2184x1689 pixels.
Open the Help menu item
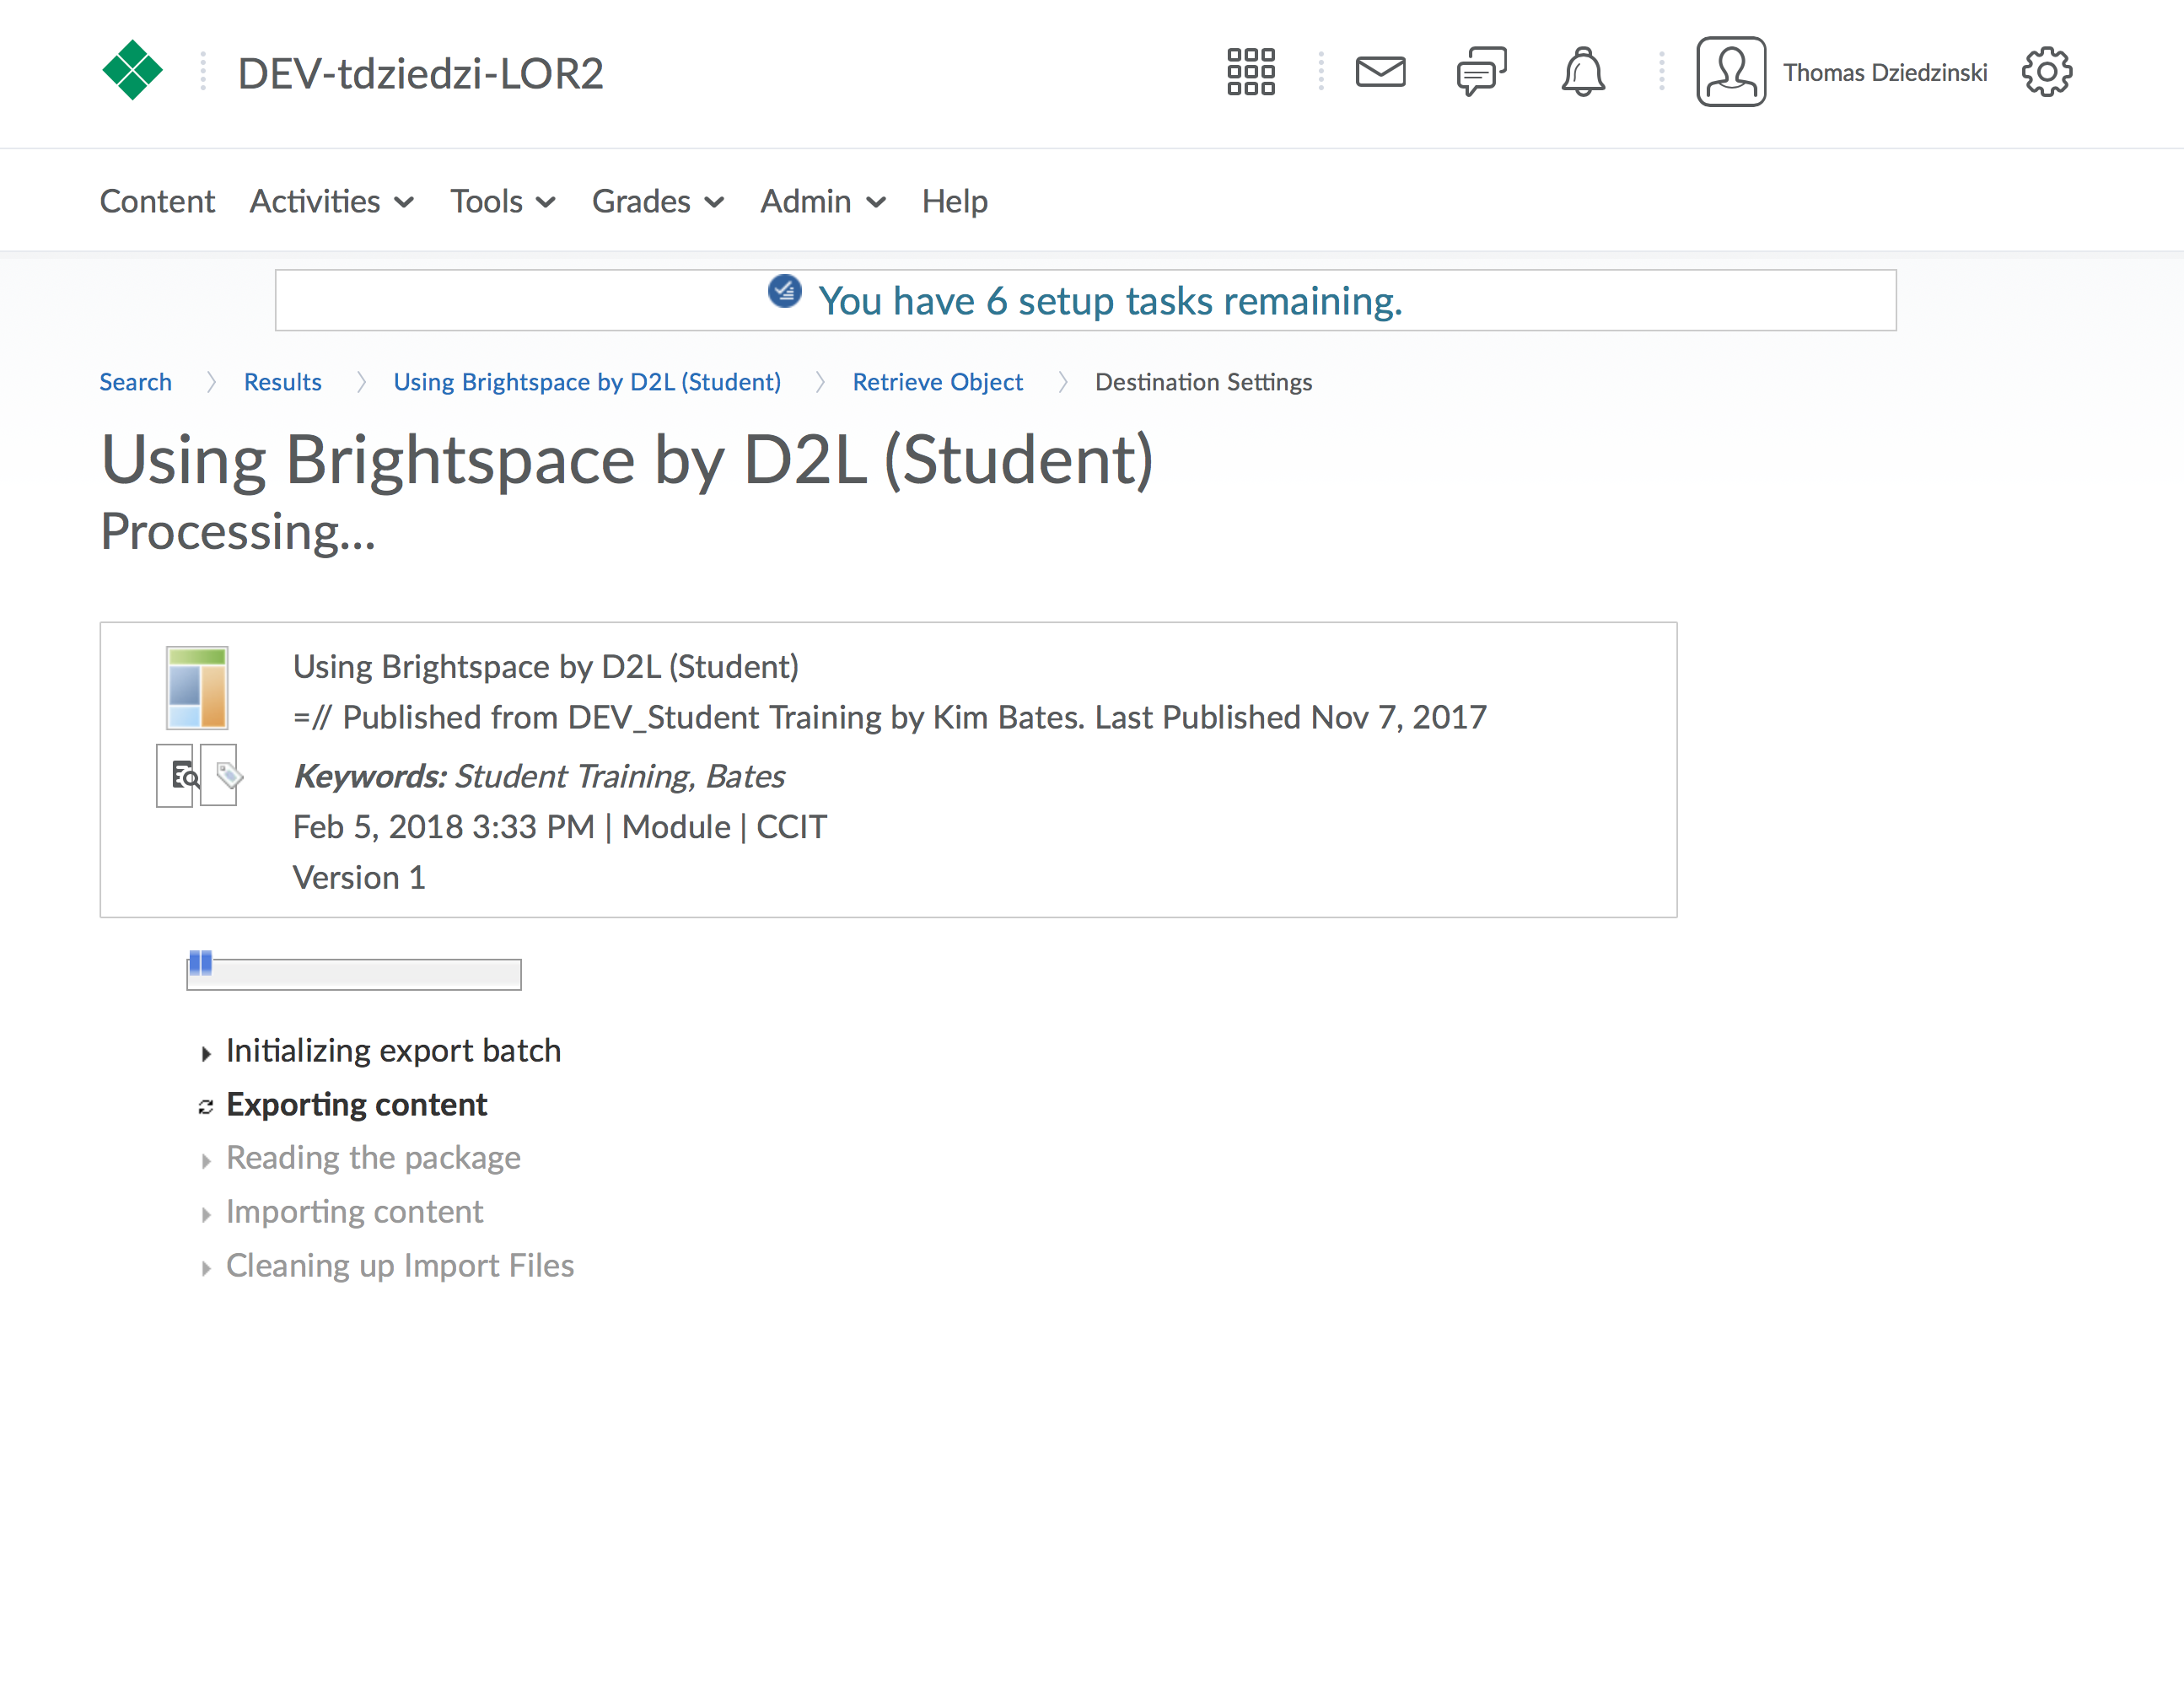point(955,201)
